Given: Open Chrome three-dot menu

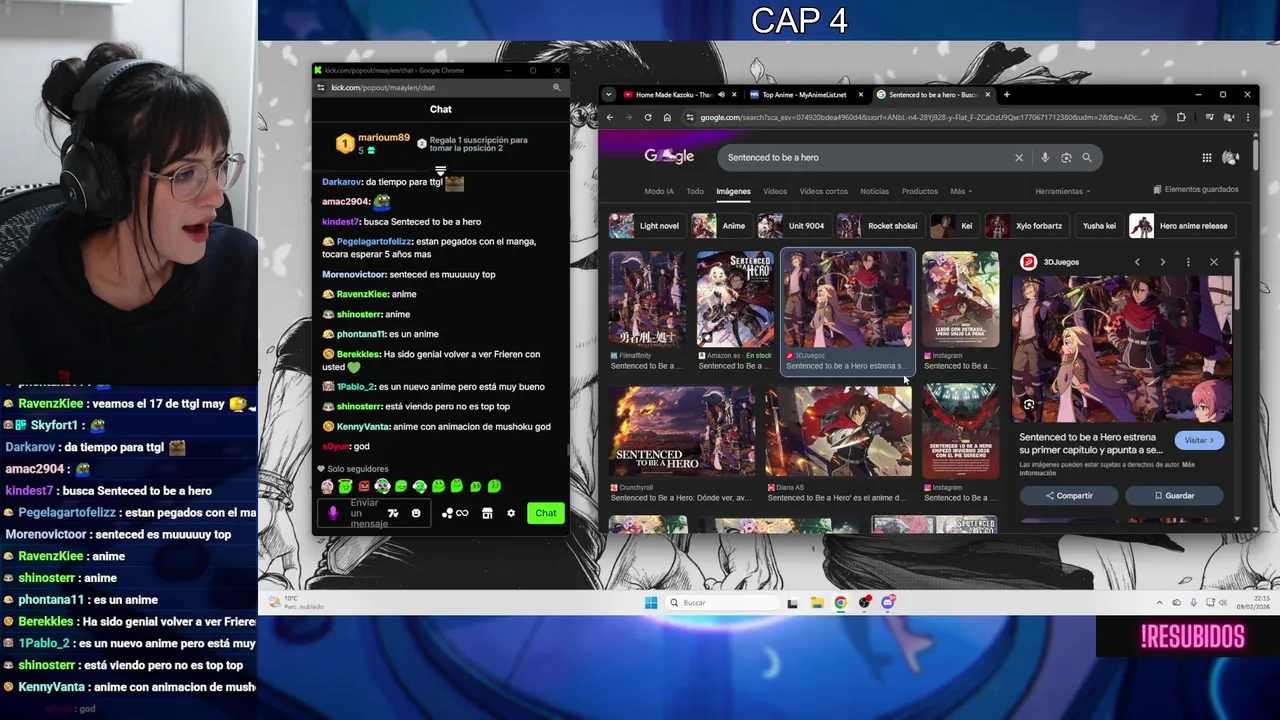Looking at the screenshot, I should coord(1247,117).
